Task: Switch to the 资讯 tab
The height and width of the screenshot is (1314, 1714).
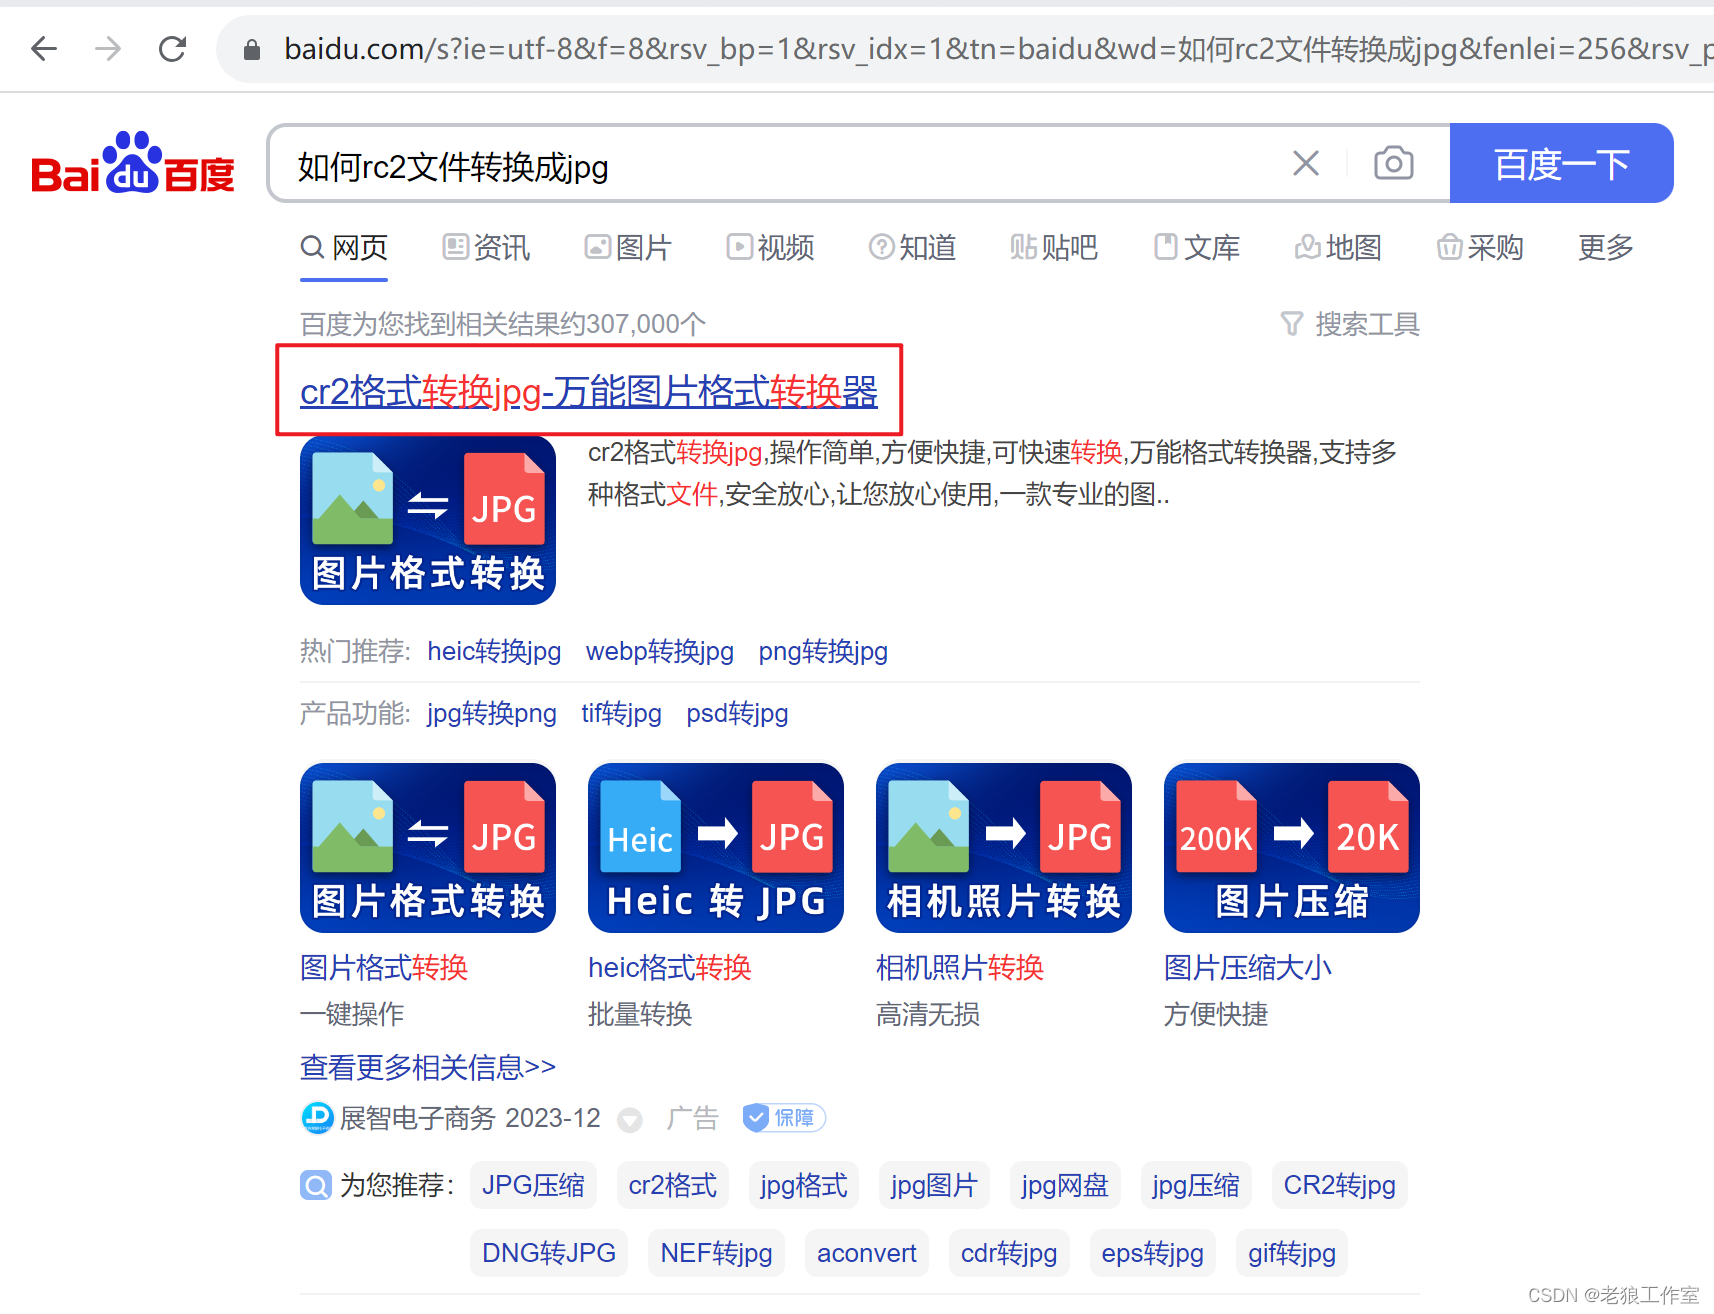Action: click(x=486, y=247)
